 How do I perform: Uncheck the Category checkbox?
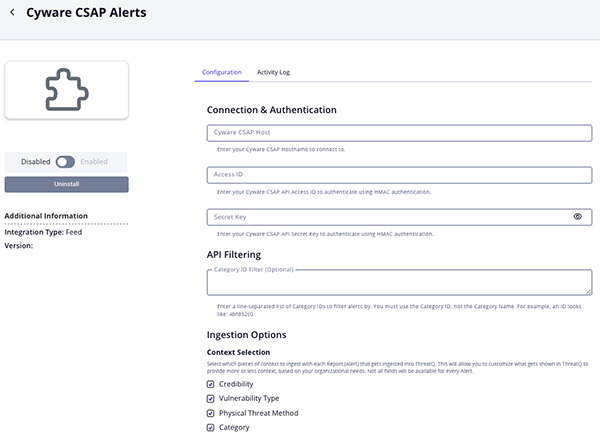[210, 427]
